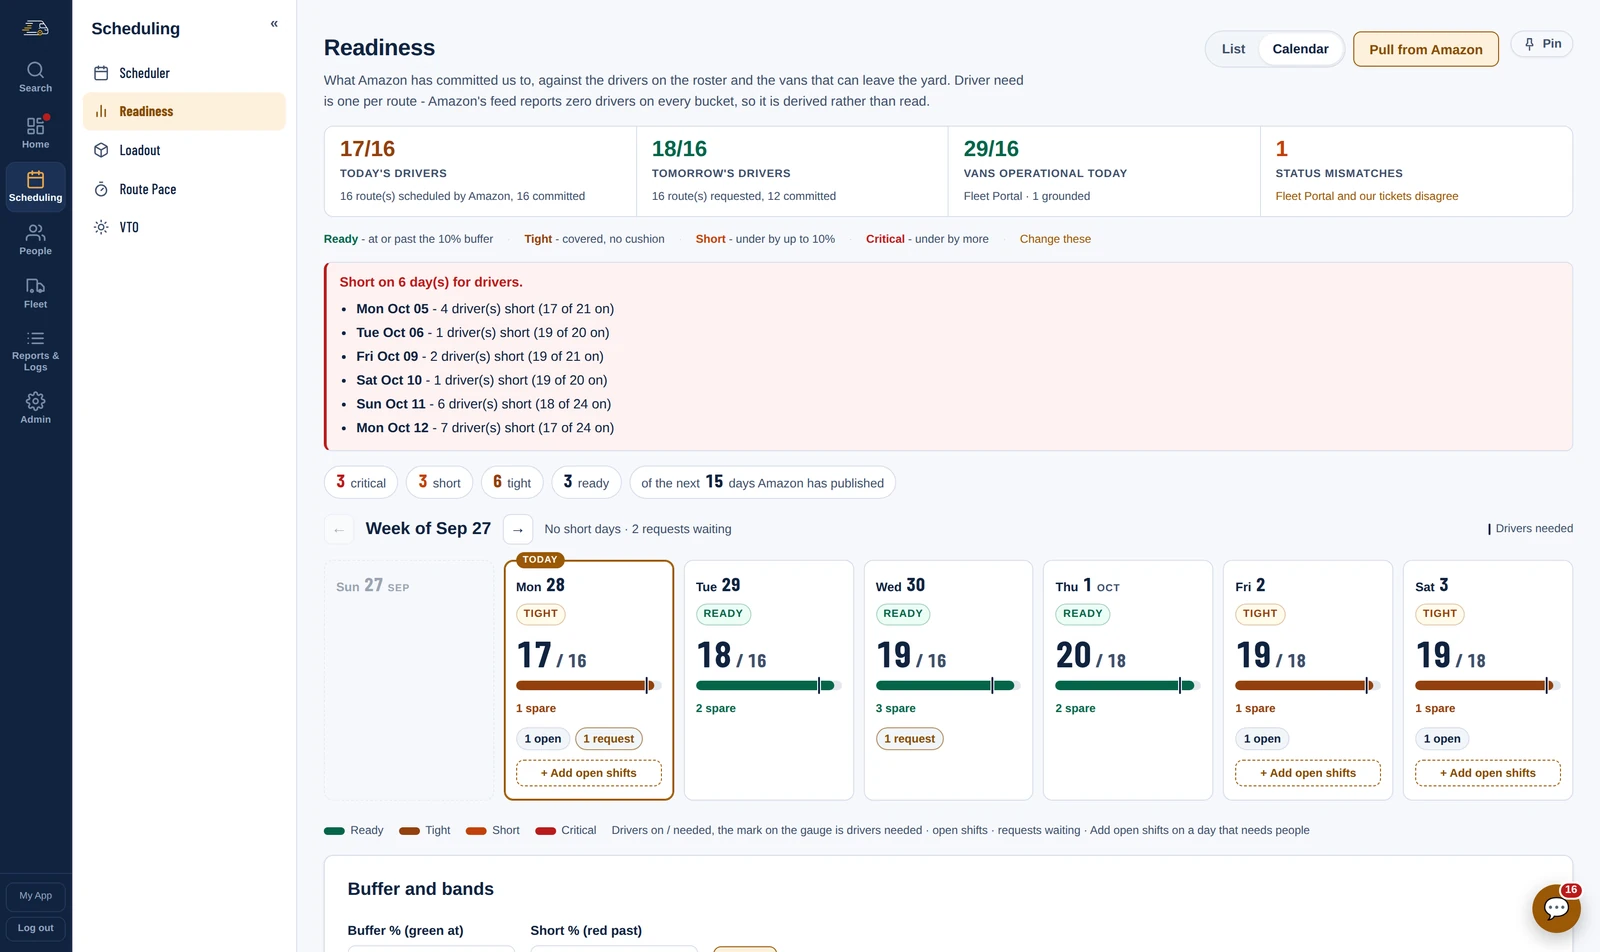Click the 1 request chip on Mon 28

[609, 739]
